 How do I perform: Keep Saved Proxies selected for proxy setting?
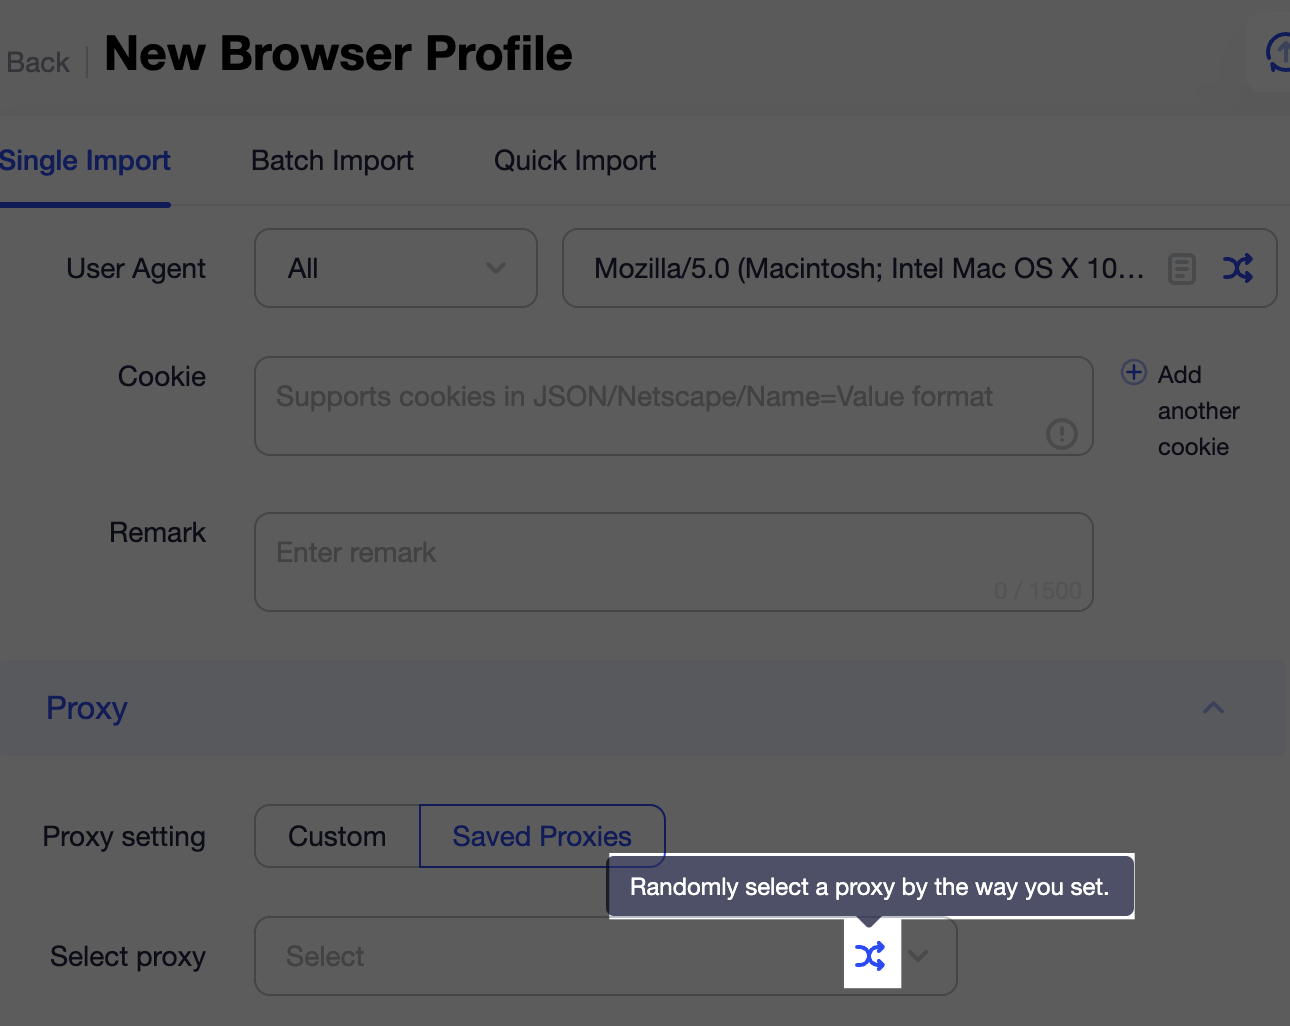pyautogui.click(x=542, y=836)
